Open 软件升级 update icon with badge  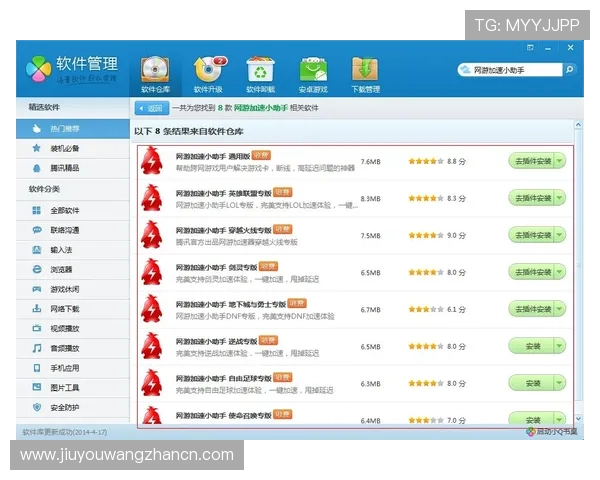point(209,69)
